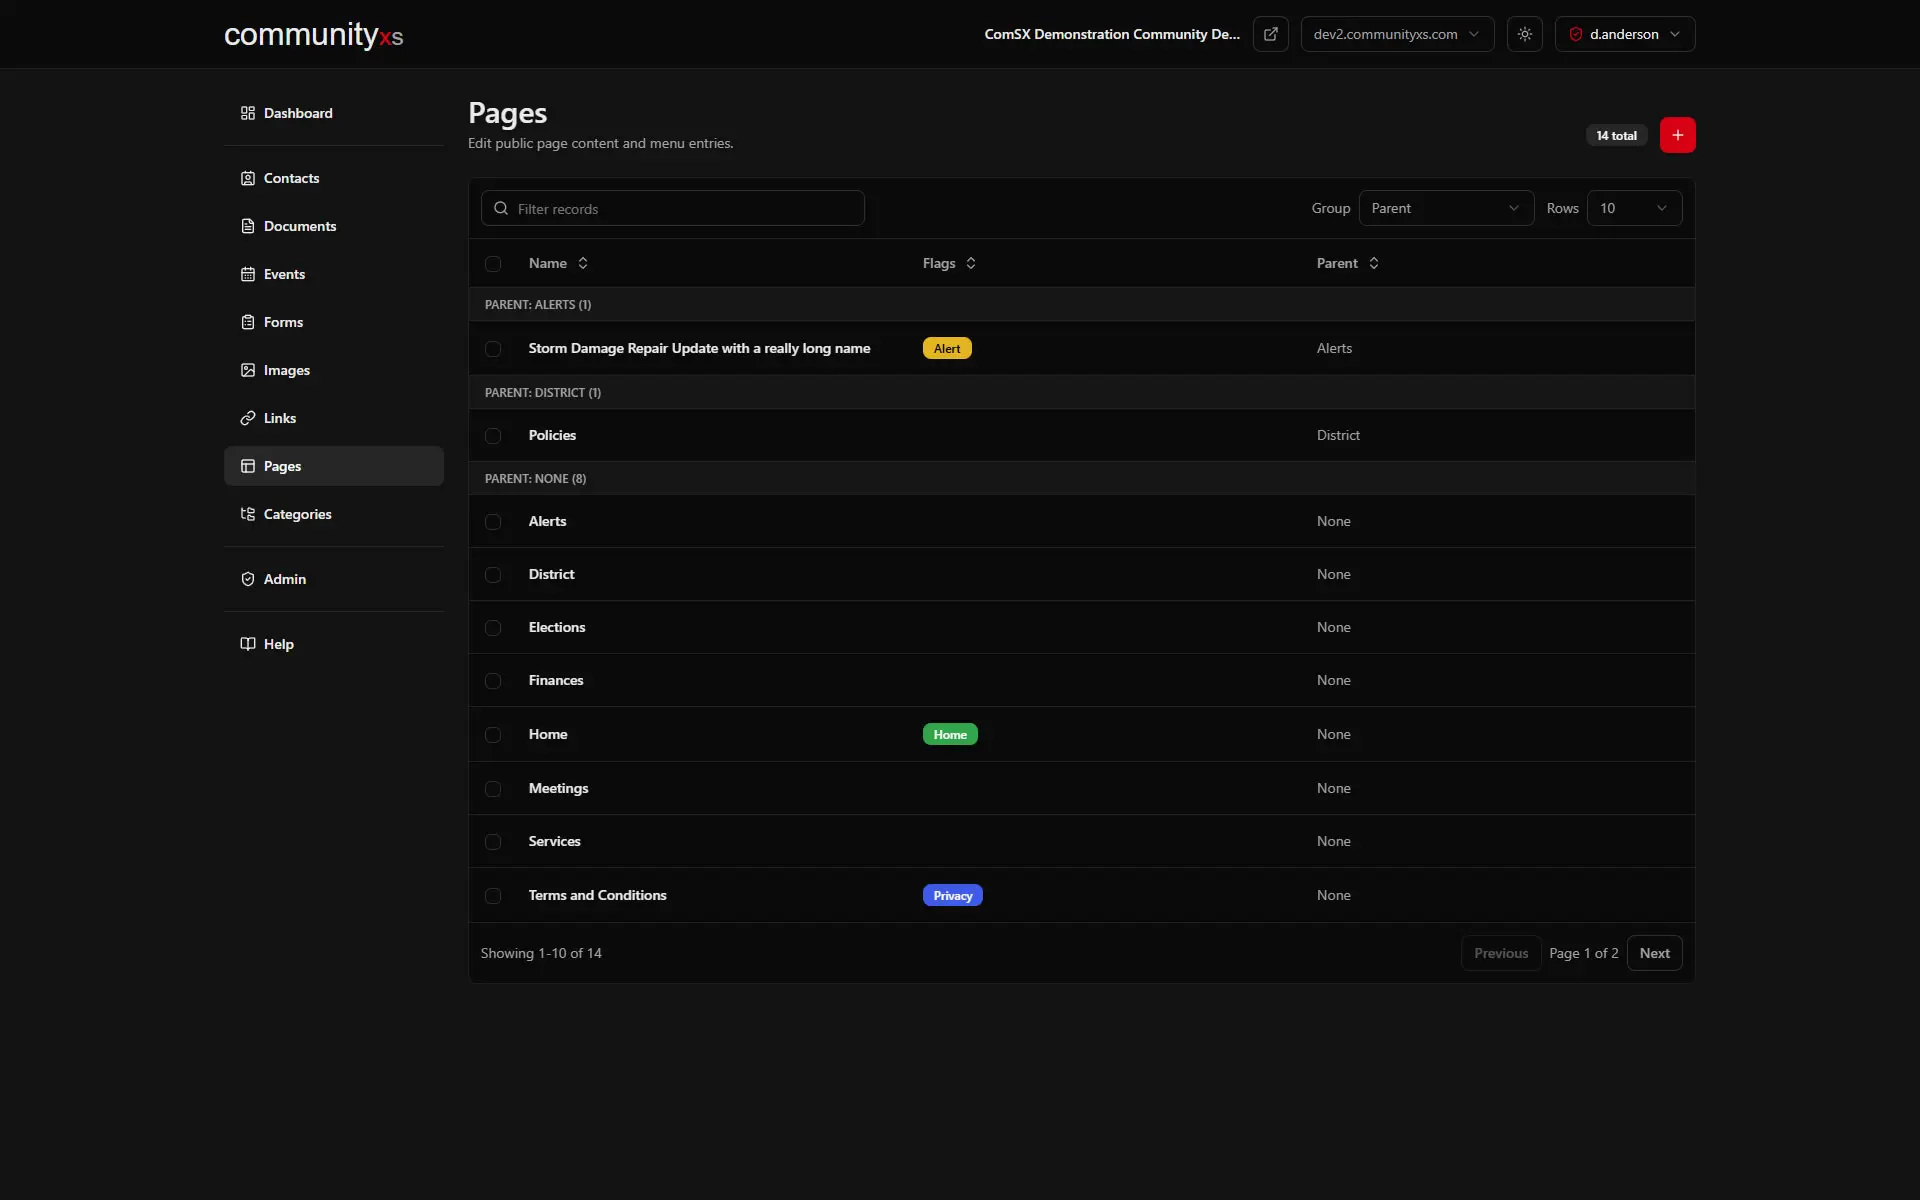Click the Previous page button
The height and width of the screenshot is (1200, 1920).
click(1501, 953)
